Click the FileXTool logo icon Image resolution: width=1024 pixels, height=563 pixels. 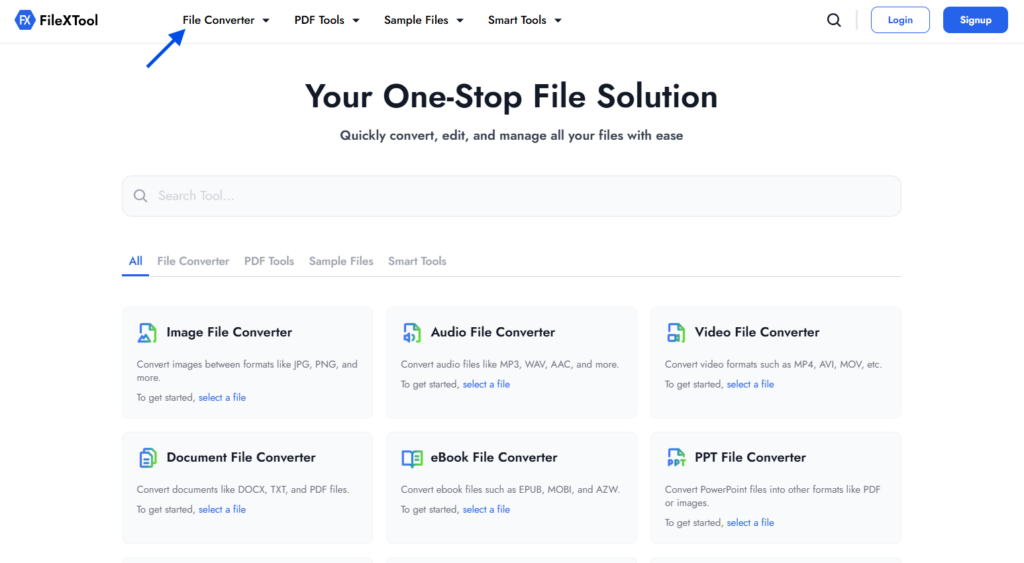coord(24,20)
